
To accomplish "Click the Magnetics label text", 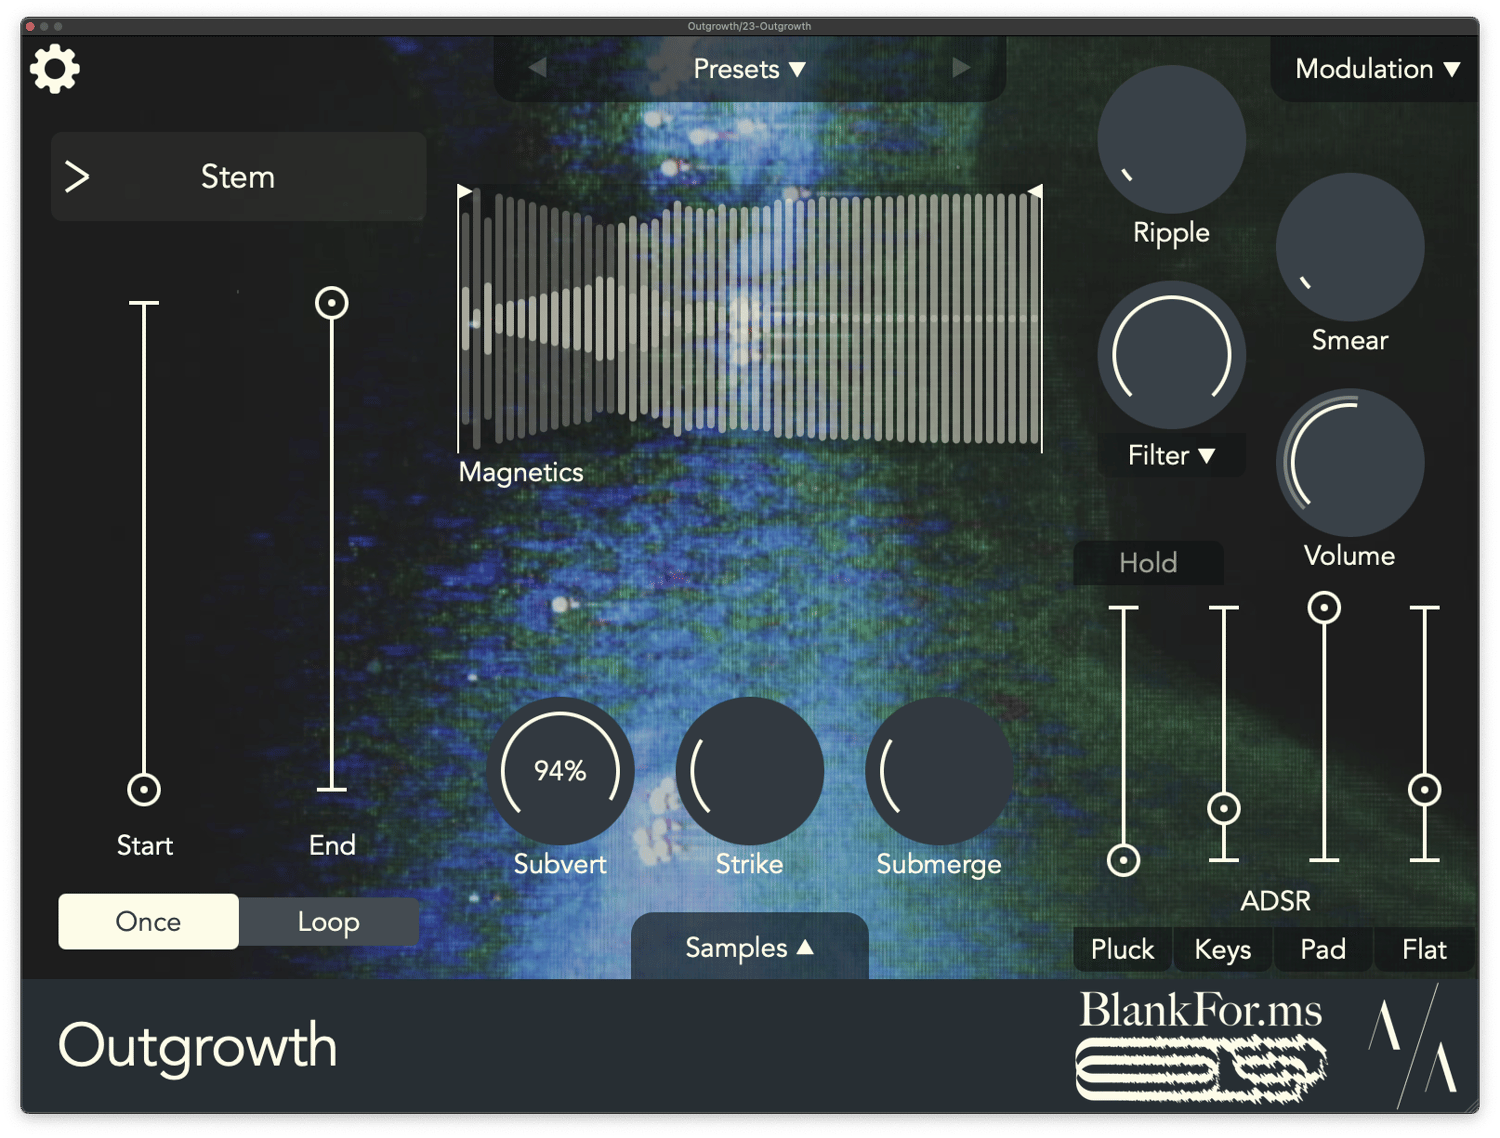I will 521,473.
